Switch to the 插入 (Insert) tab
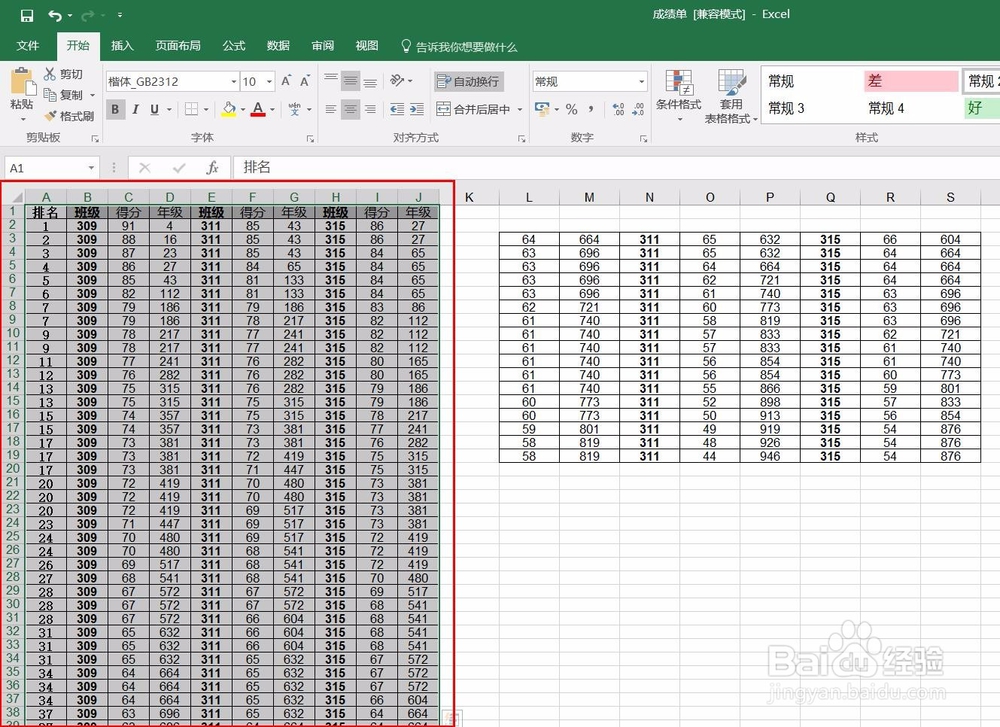The image size is (1000, 727). (122, 46)
